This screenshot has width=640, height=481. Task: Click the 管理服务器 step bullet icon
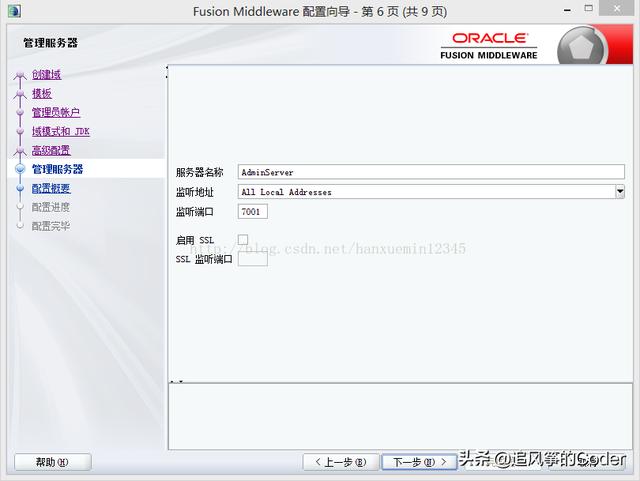tap(20, 169)
